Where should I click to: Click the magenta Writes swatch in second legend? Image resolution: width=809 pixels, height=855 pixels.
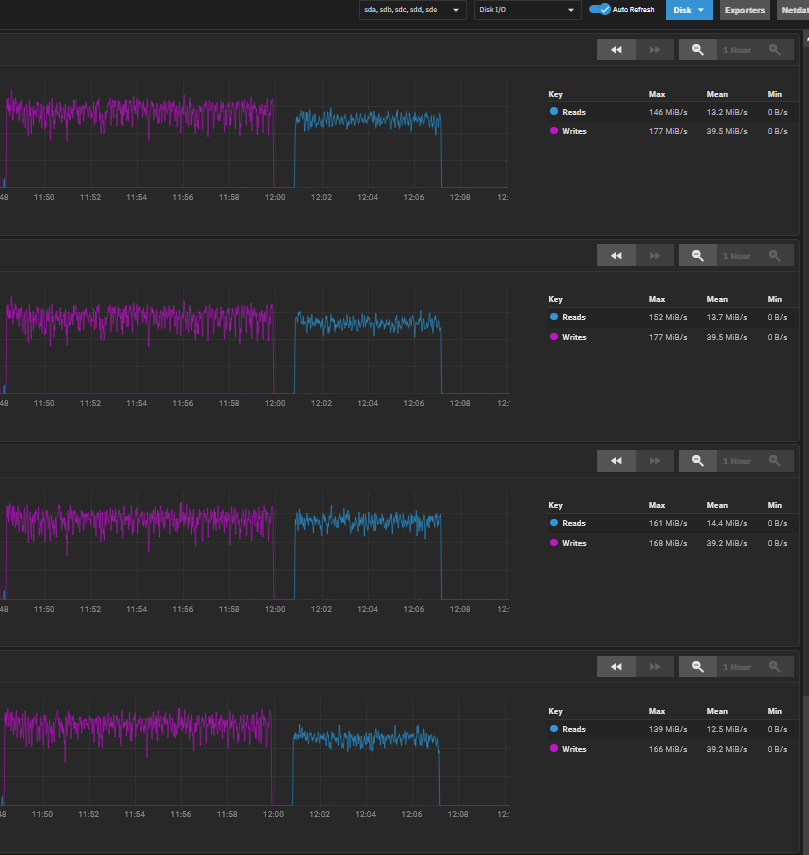(554, 337)
